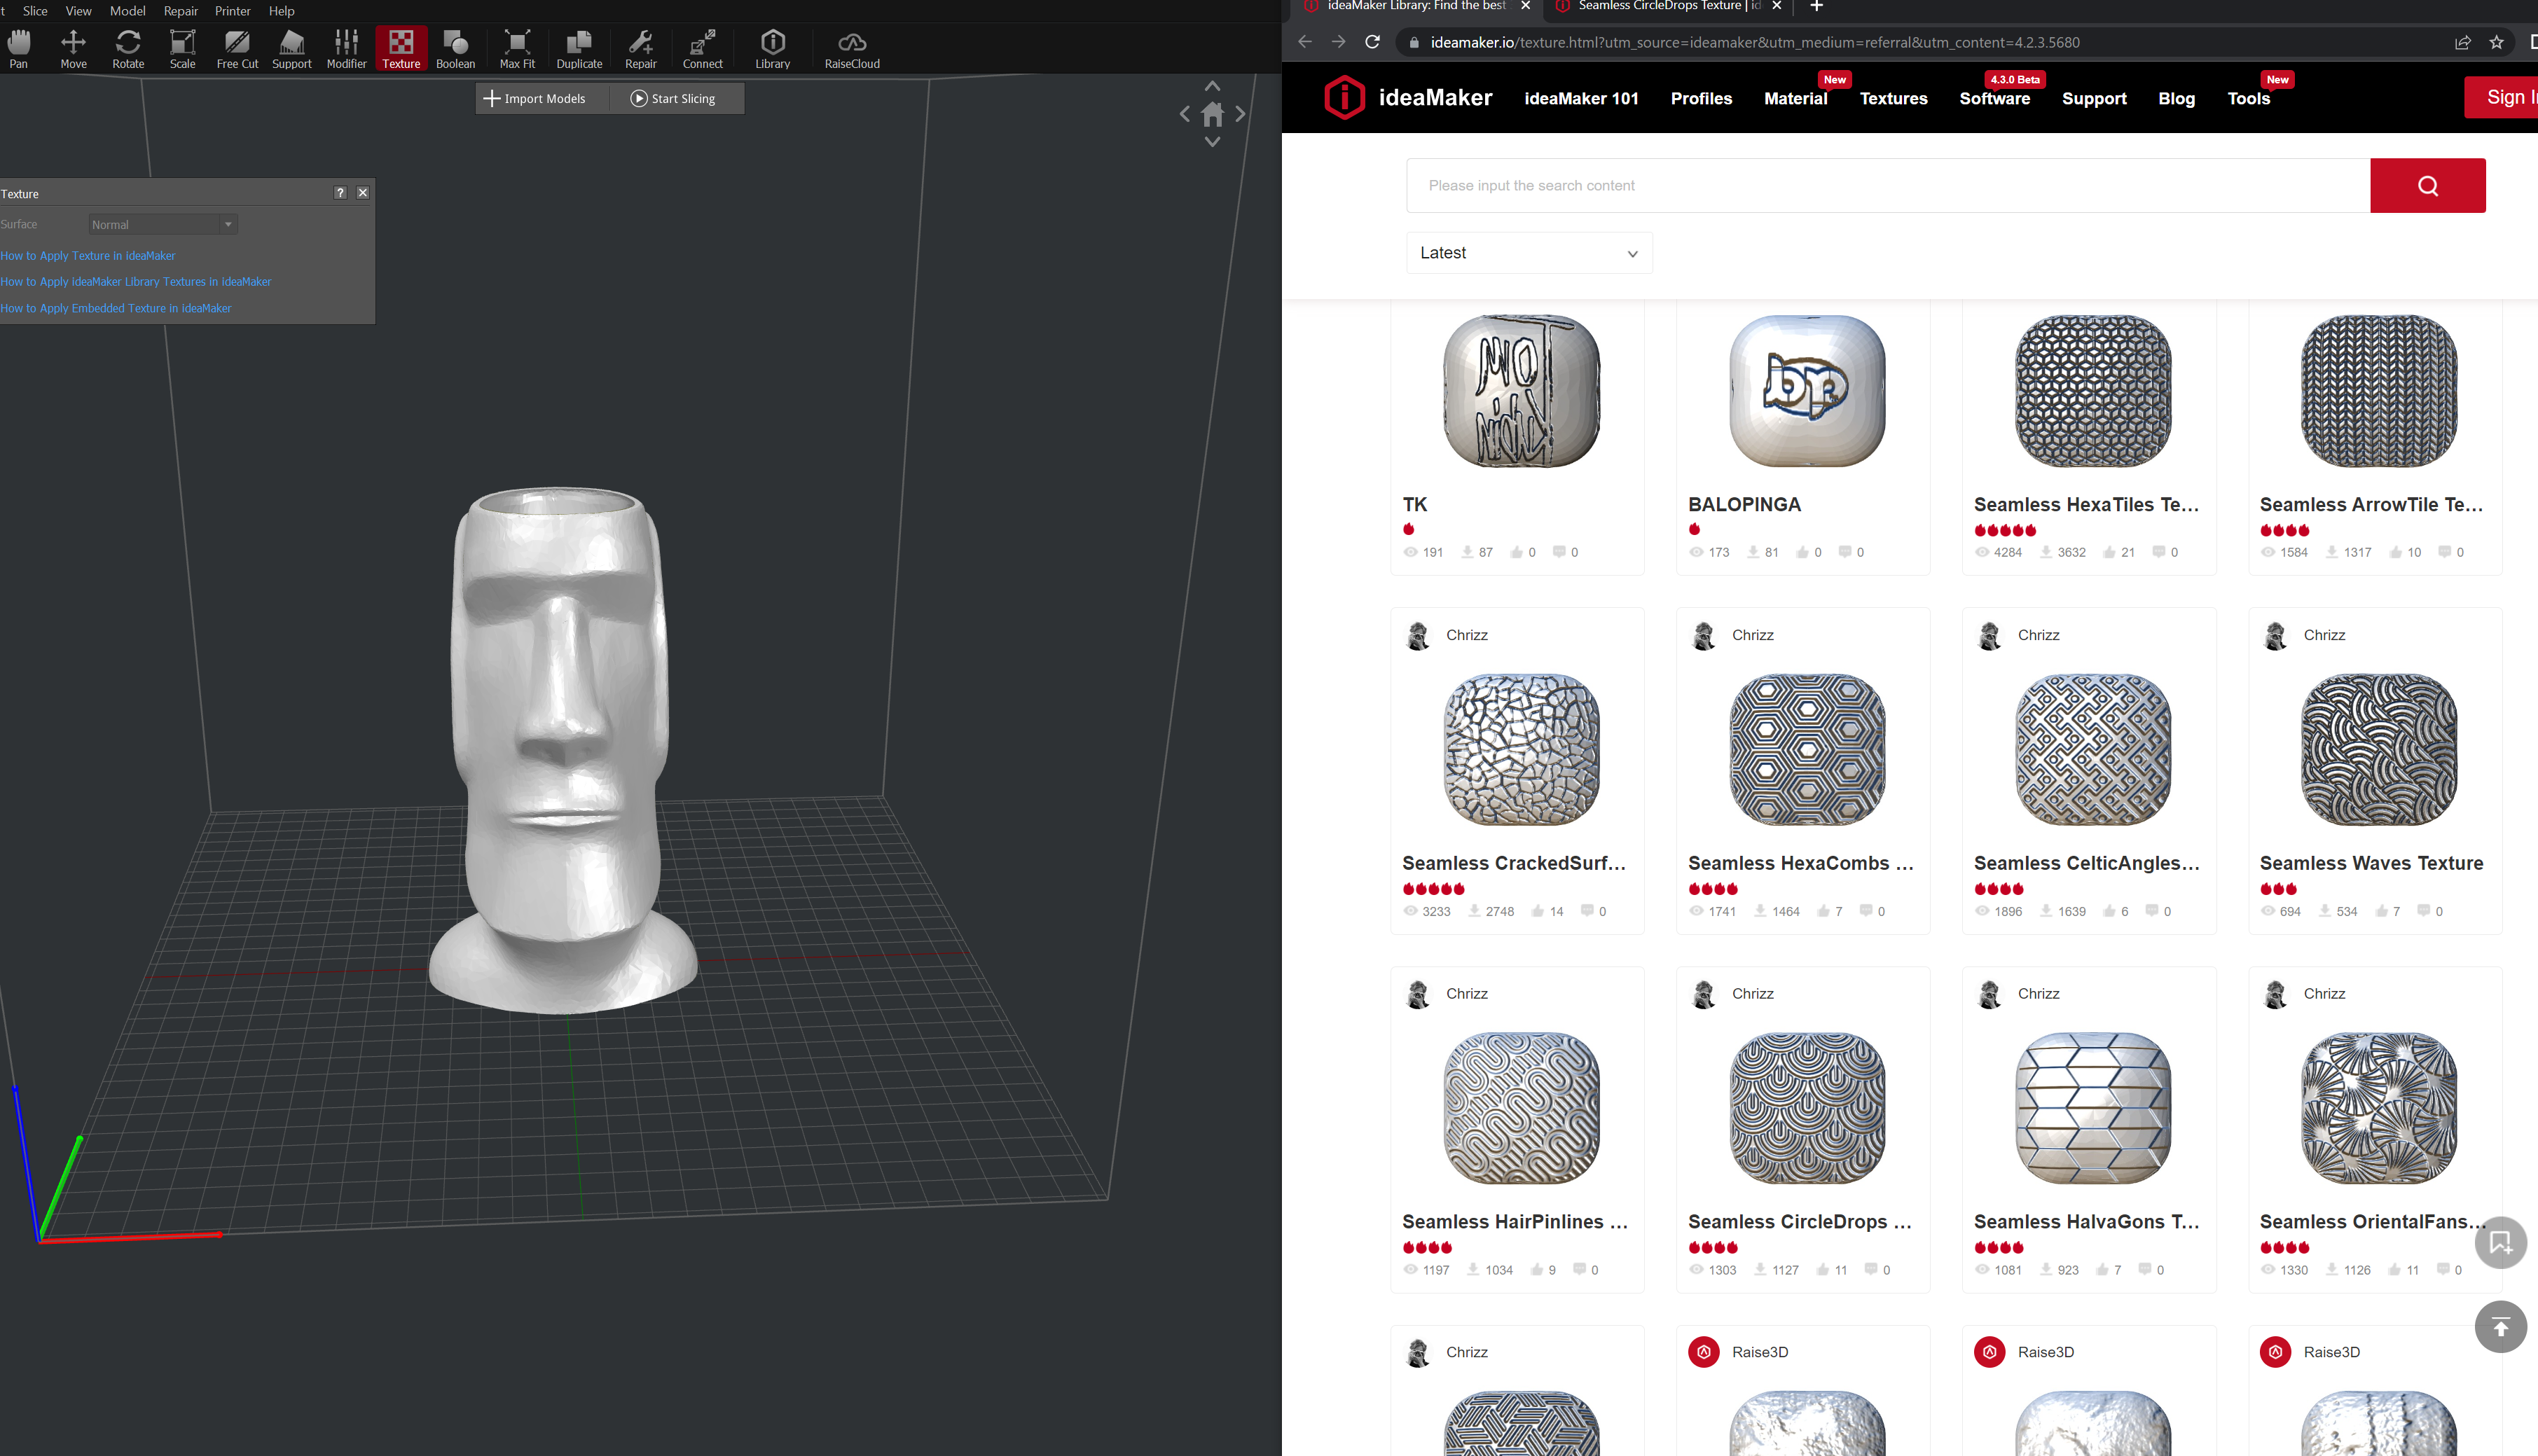Open the Repair menu in menu bar
This screenshot has height=1456, width=2538.
(181, 11)
